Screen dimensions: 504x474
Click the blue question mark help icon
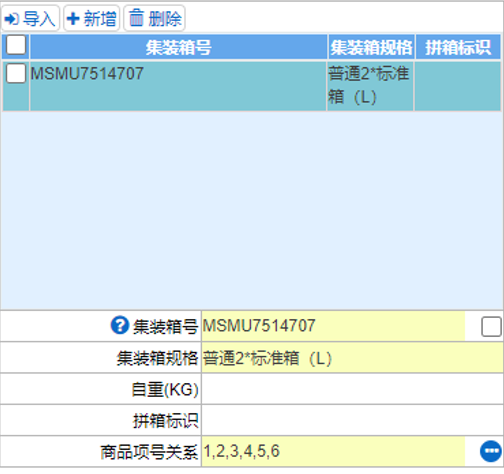(x=119, y=325)
